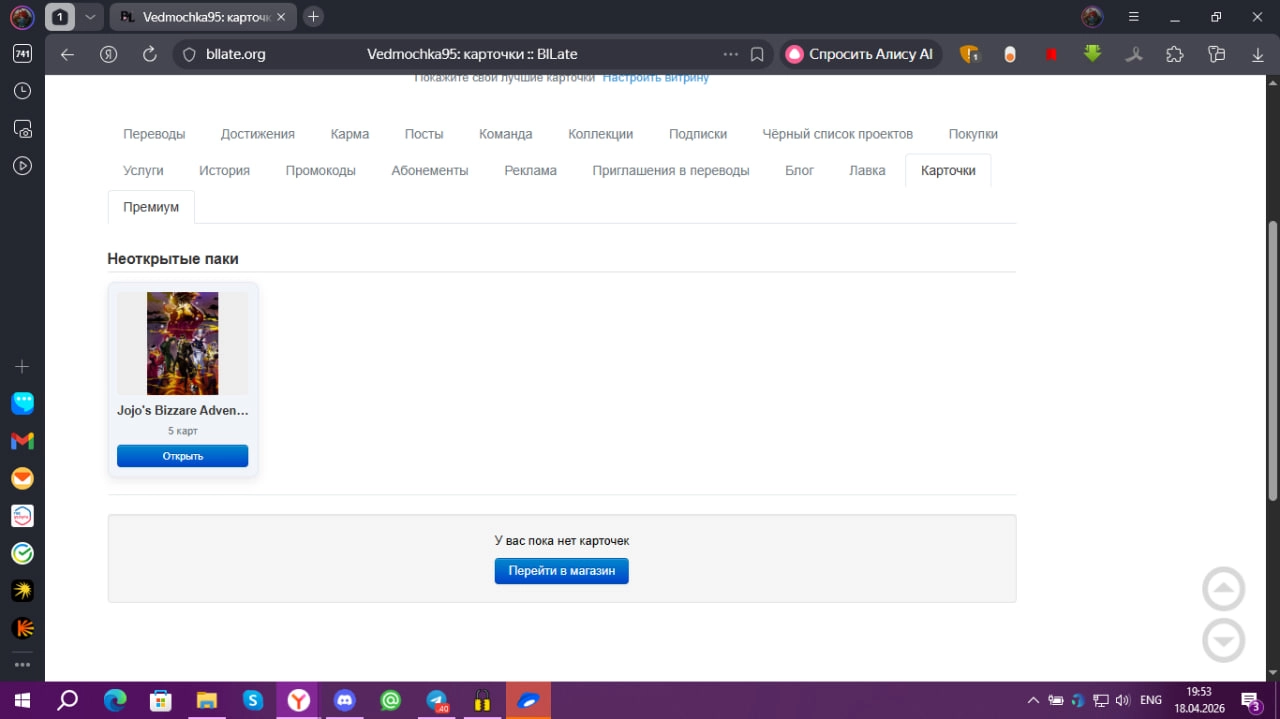Click the Jojo's Bizzare Adventure pack image
1280x719 pixels.
(182, 343)
